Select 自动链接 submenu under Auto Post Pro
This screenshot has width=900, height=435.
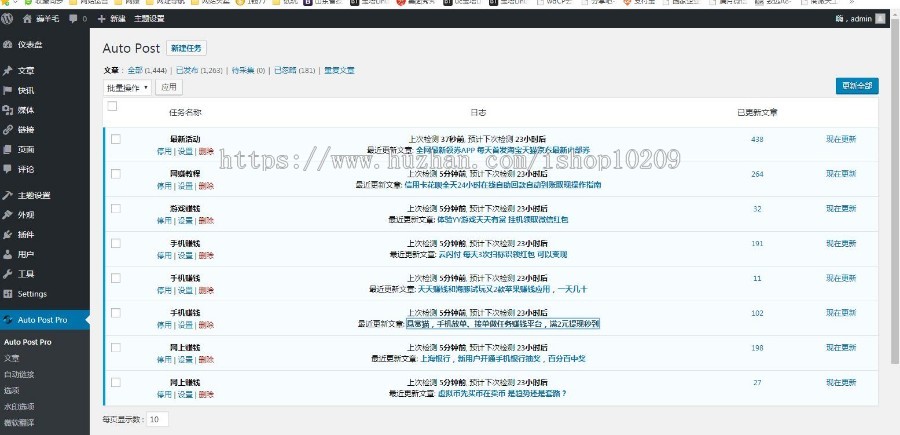pos(18,373)
